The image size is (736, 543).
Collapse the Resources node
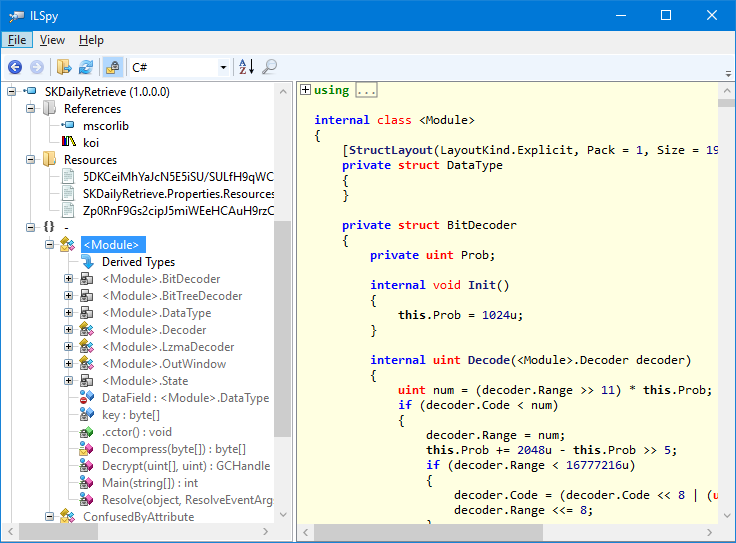click(x=31, y=160)
